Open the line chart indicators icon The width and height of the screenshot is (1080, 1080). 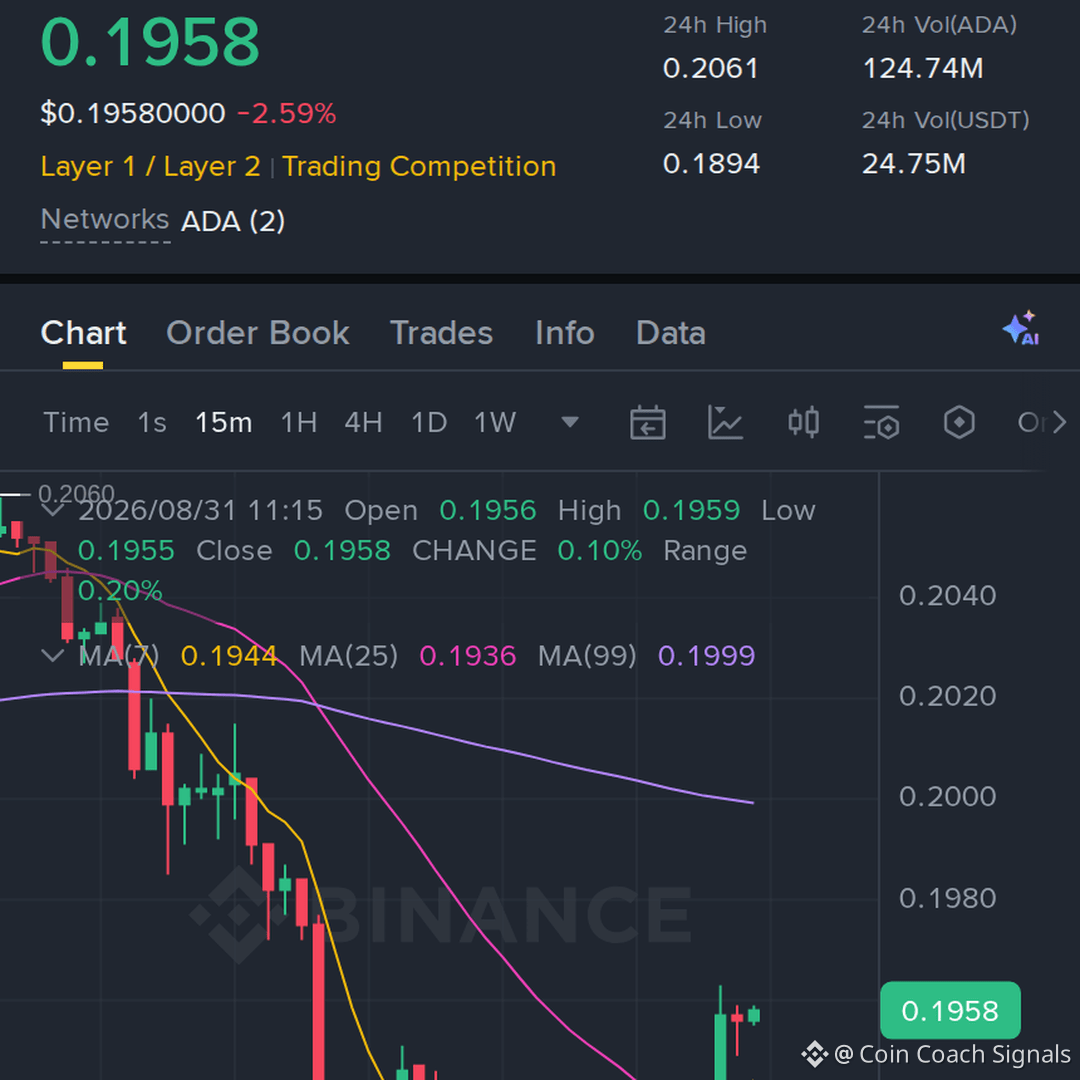coord(725,422)
